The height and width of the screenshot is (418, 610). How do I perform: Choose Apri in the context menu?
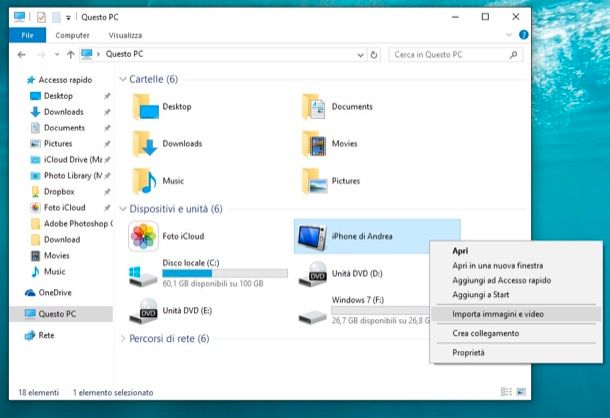pos(460,251)
